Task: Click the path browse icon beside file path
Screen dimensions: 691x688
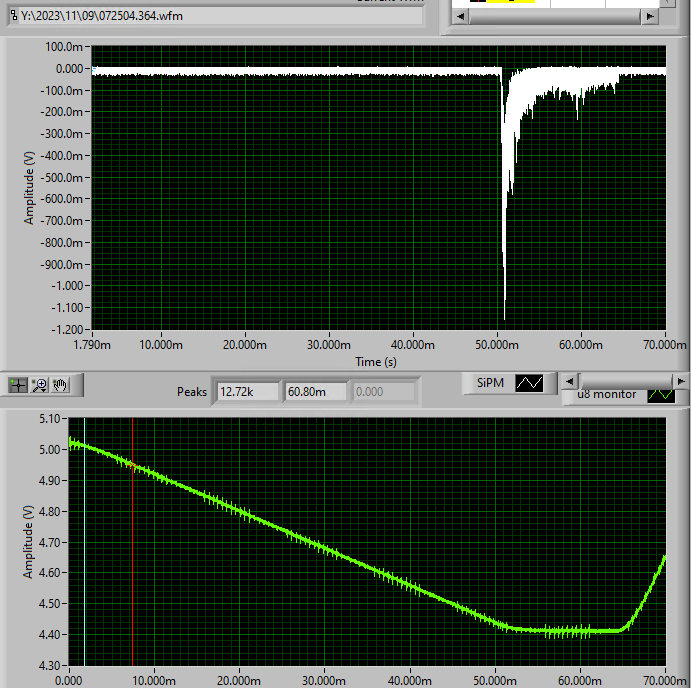Action: [x=14, y=16]
